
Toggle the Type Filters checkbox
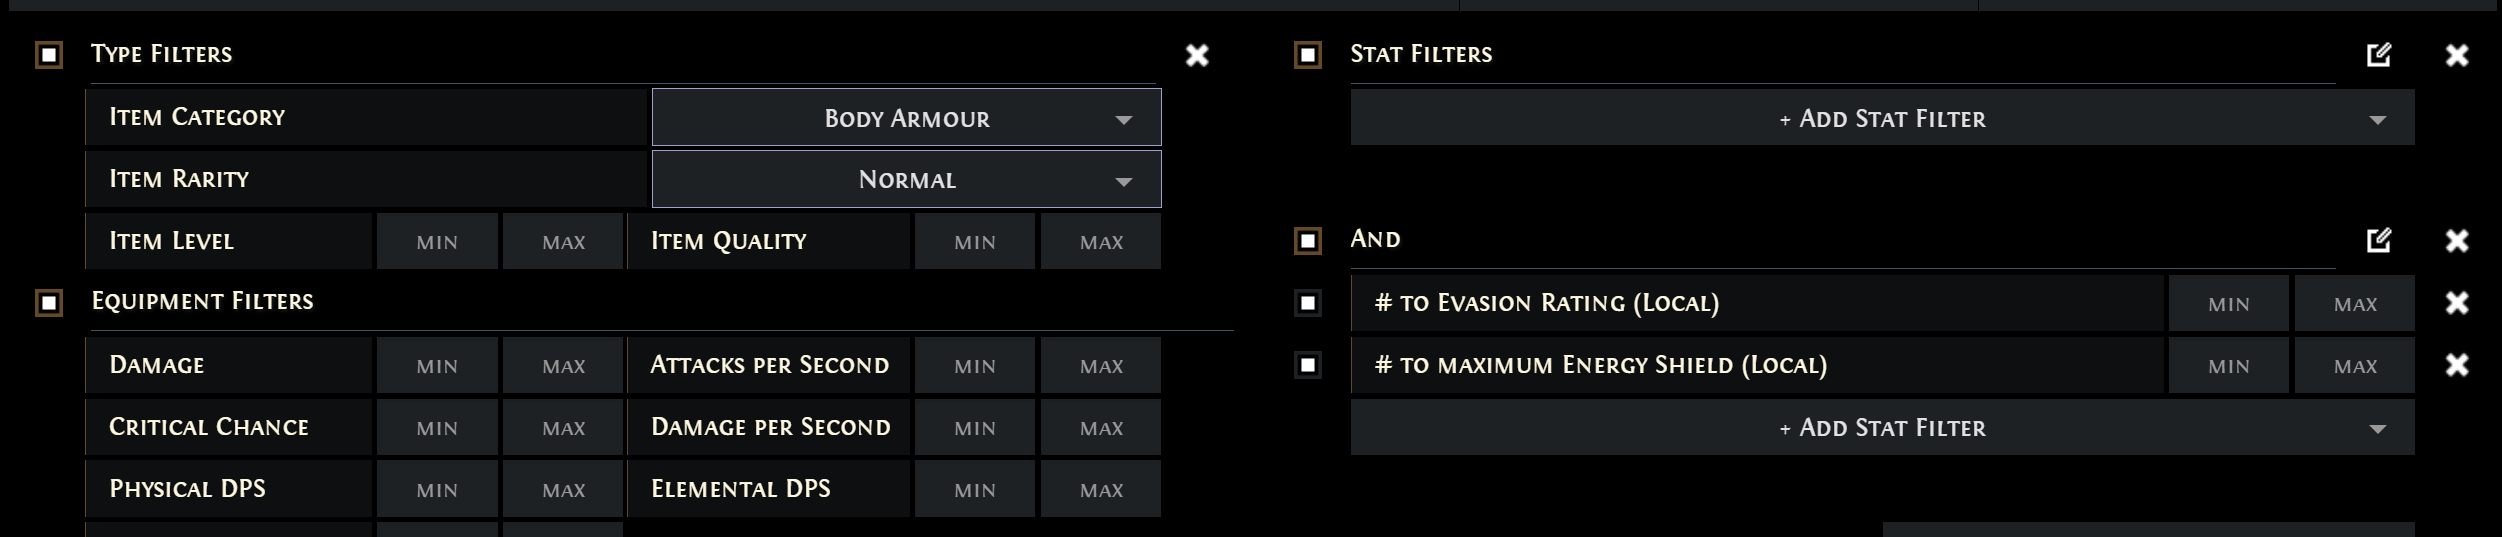[x=49, y=55]
